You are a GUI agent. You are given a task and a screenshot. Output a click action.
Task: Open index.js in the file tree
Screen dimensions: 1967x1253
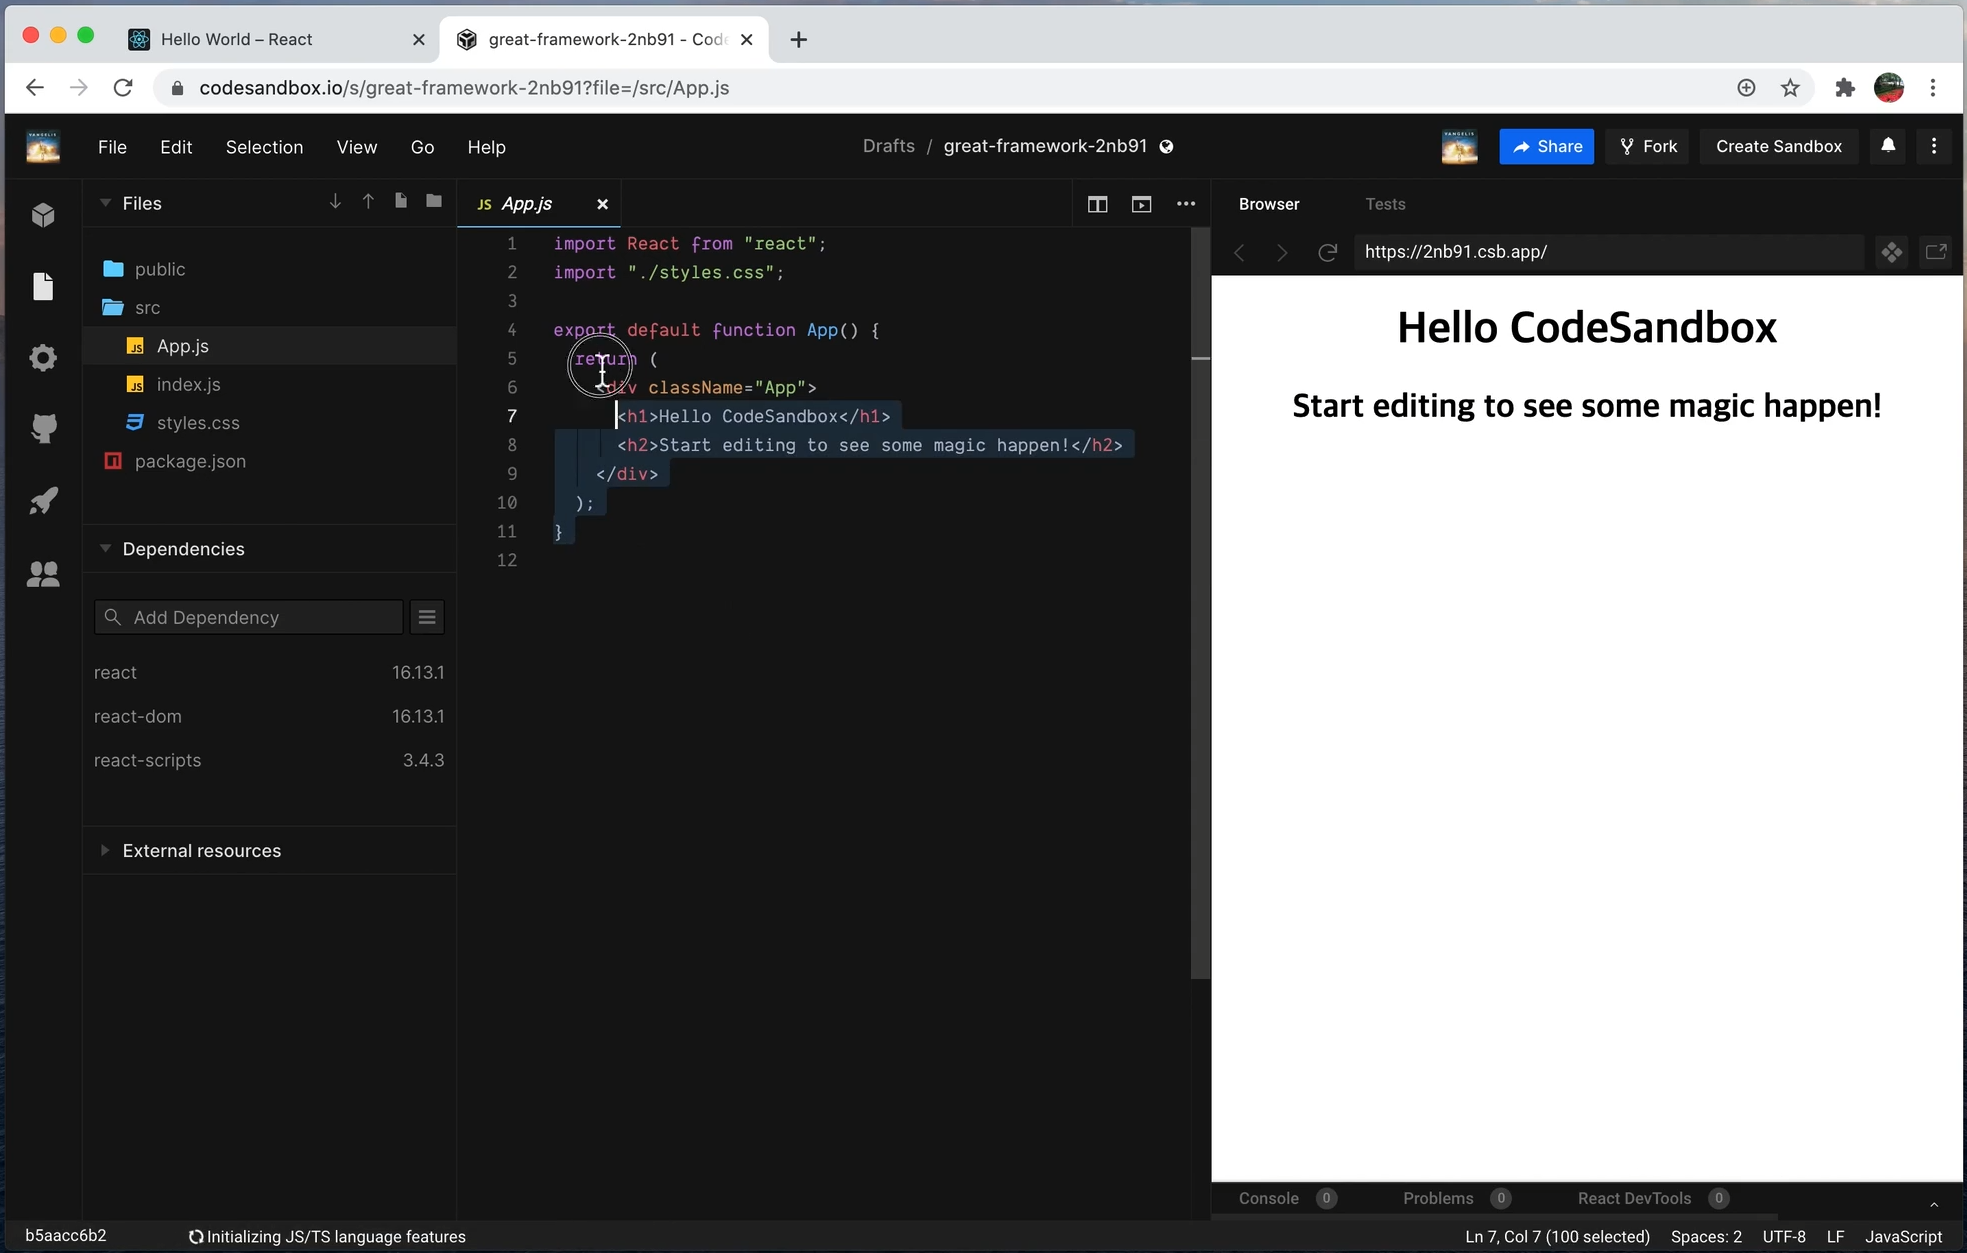click(x=188, y=384)
